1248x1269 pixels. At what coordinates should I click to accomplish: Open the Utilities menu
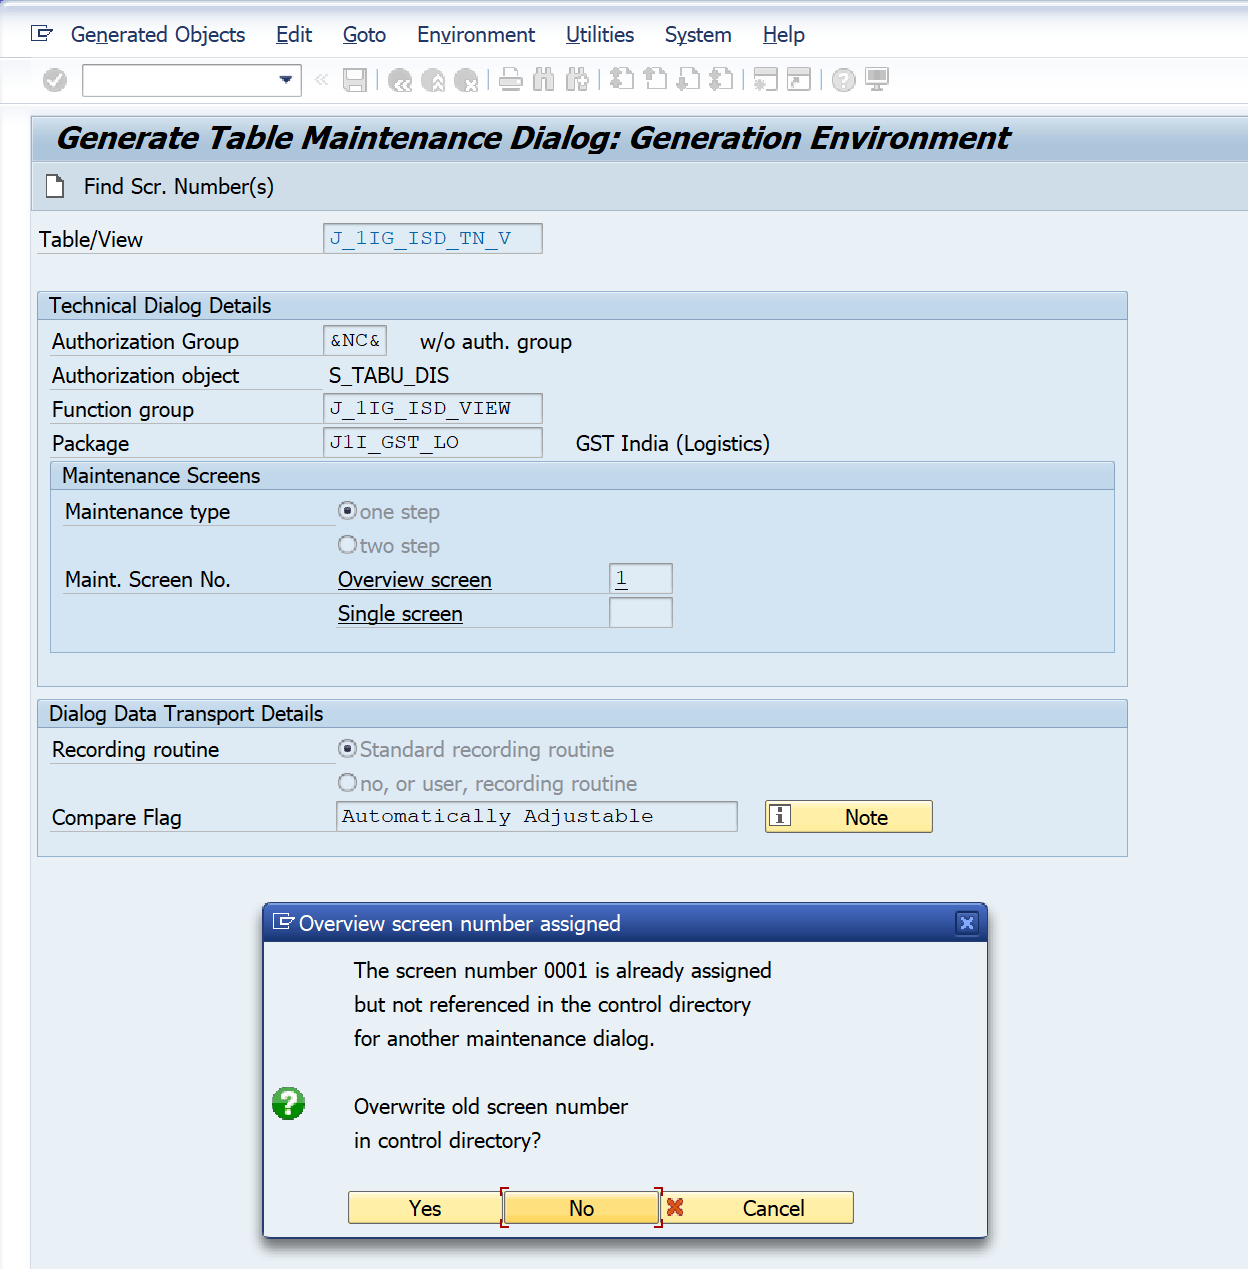[x=600, y=35]
